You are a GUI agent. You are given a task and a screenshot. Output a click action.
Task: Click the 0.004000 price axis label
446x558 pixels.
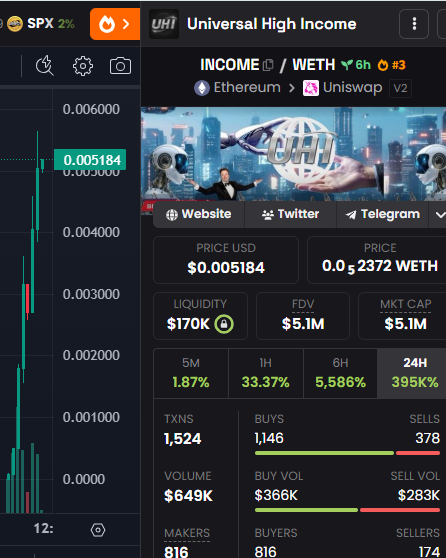click(91, 232)
